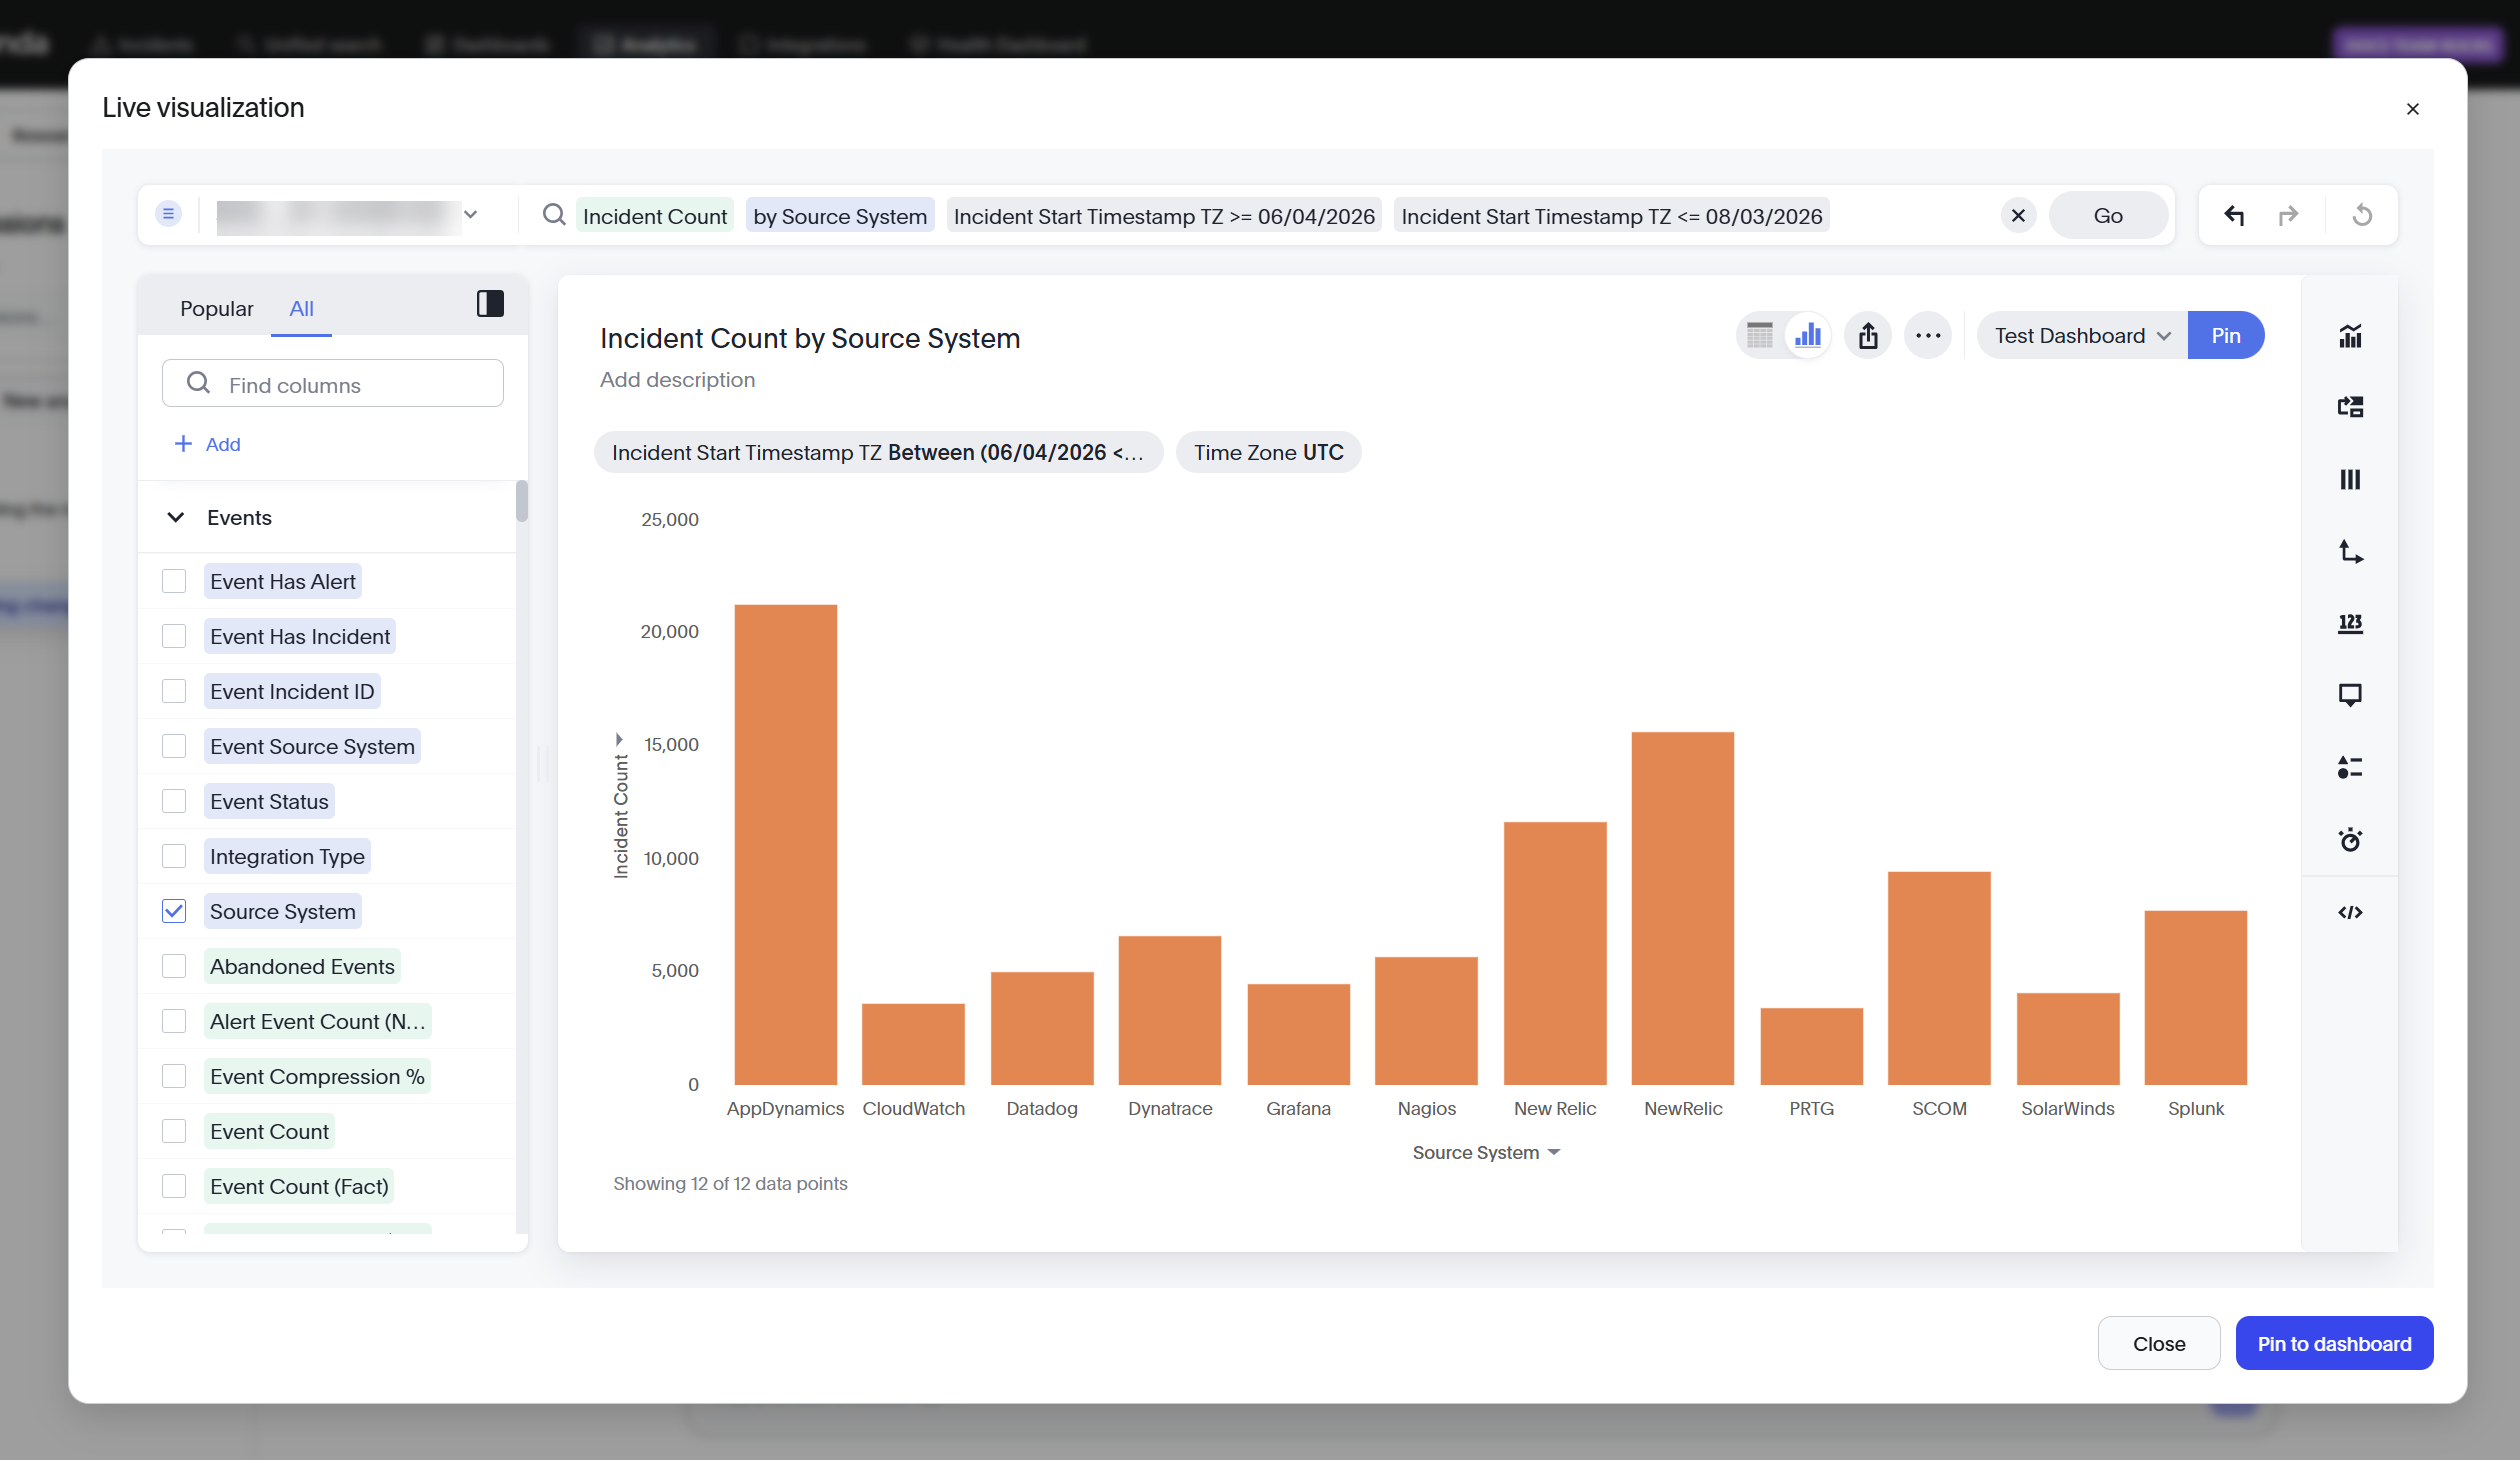Click the AppDynamics orange bar
The height and width of the screenshot is (1460, 2520).
coord(786,844)
